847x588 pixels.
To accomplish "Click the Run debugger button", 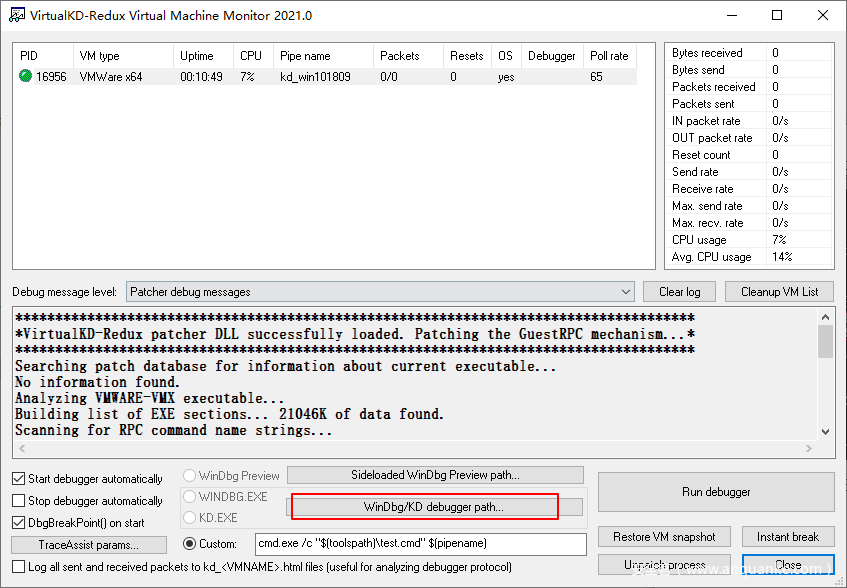I will coord(716,492).
